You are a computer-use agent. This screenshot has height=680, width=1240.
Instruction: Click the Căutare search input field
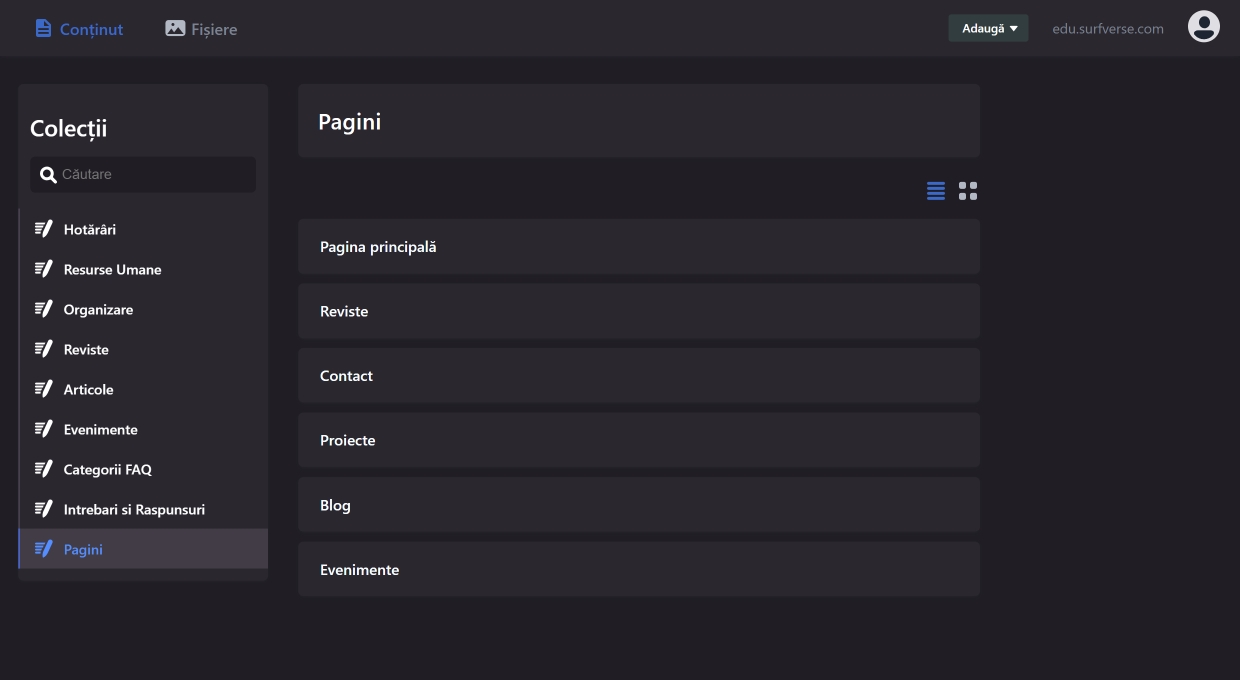pos(142,174)
